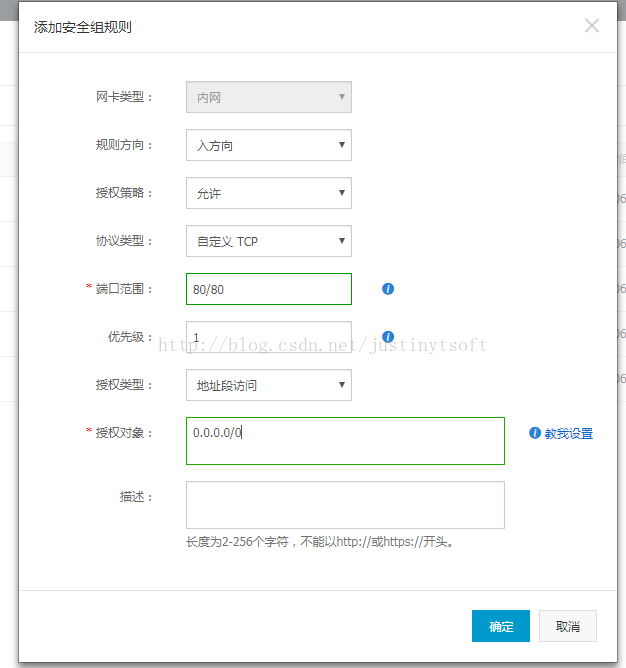
Task: Click the 授权对象 text area
Action: point(345,441)
